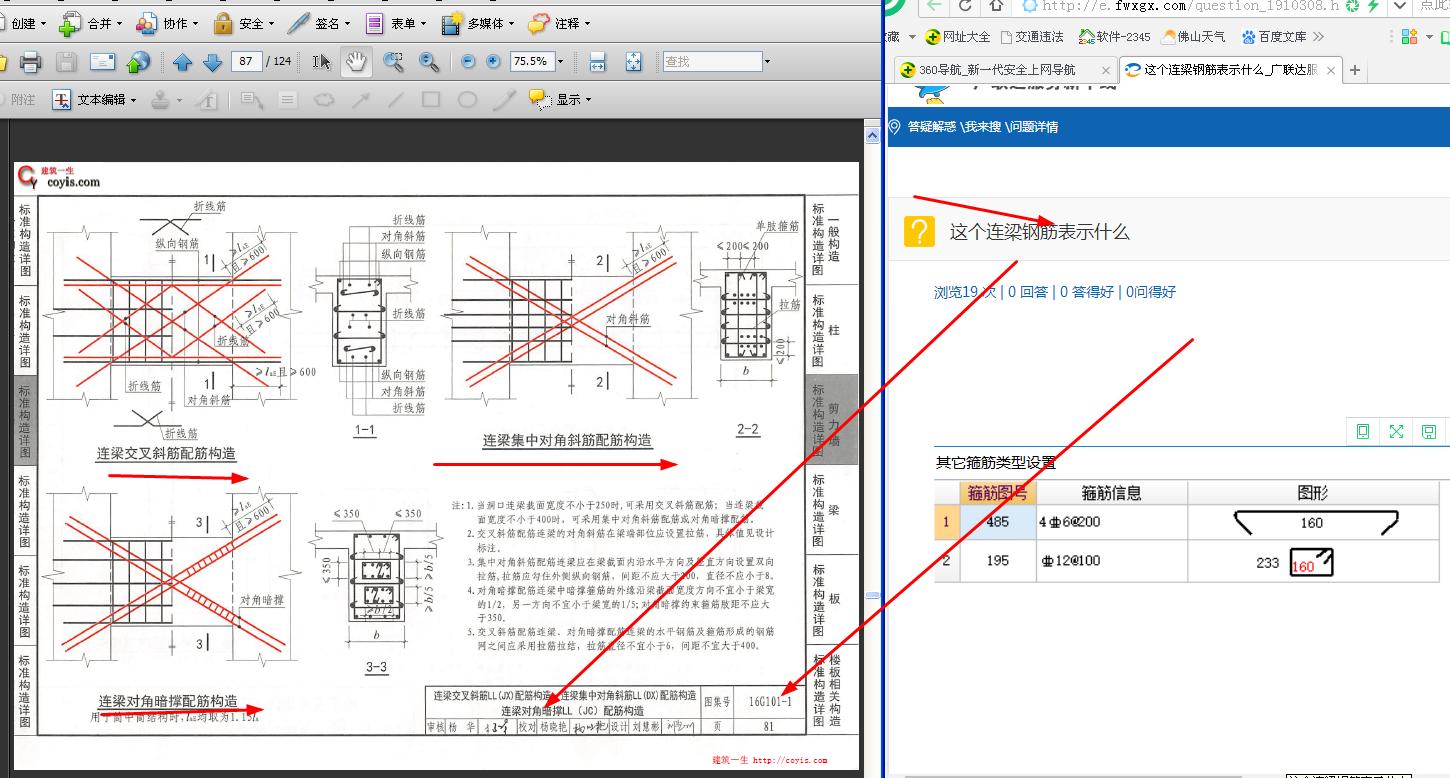Click the zoom out minus button
1450x778 pixels.
(x=468, y=62)
